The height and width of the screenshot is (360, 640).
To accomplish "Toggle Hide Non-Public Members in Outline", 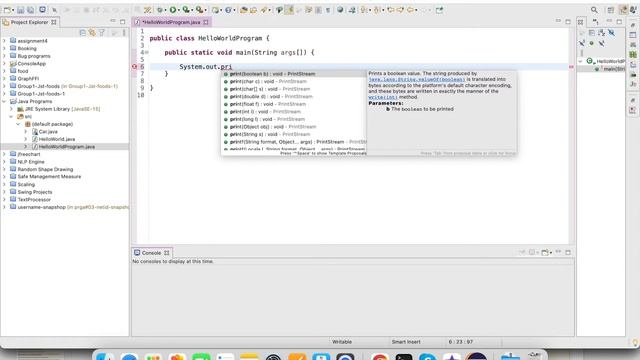I will point(591,43).
